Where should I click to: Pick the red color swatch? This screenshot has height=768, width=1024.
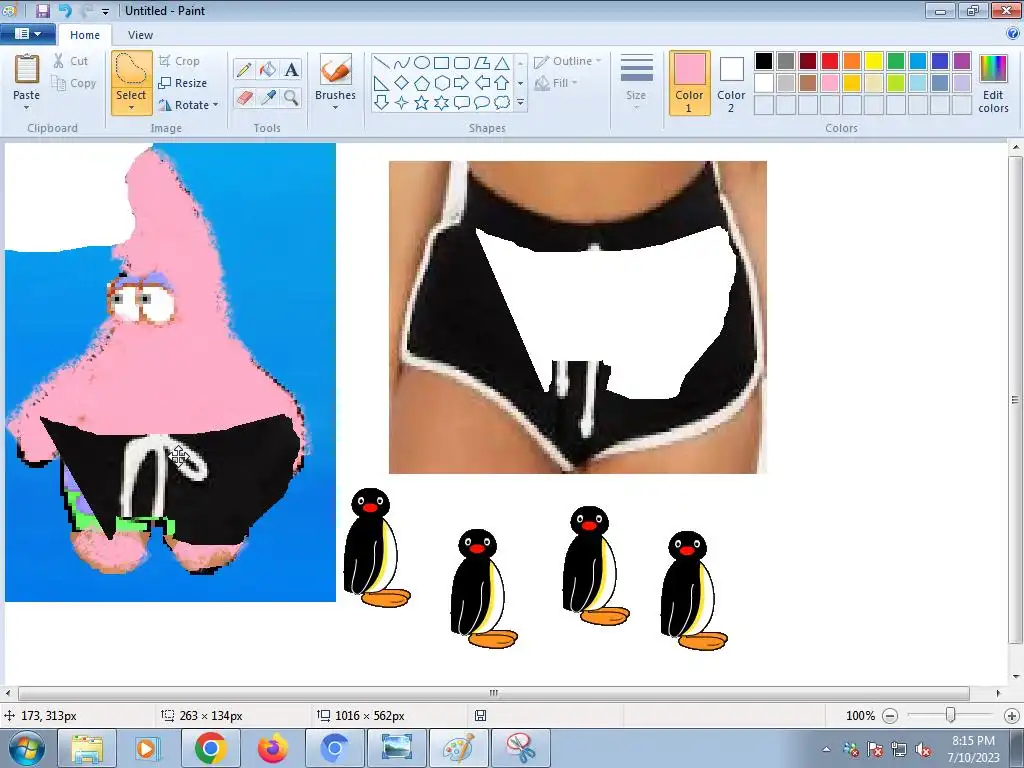click(x=830, y=61)
